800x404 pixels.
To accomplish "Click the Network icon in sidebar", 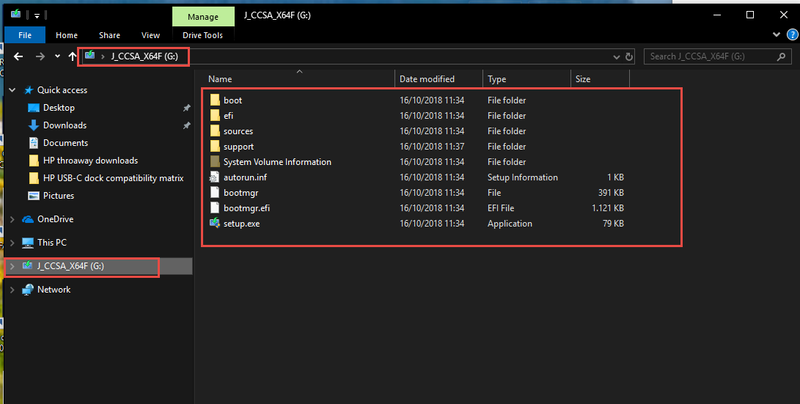I will 27,290.
